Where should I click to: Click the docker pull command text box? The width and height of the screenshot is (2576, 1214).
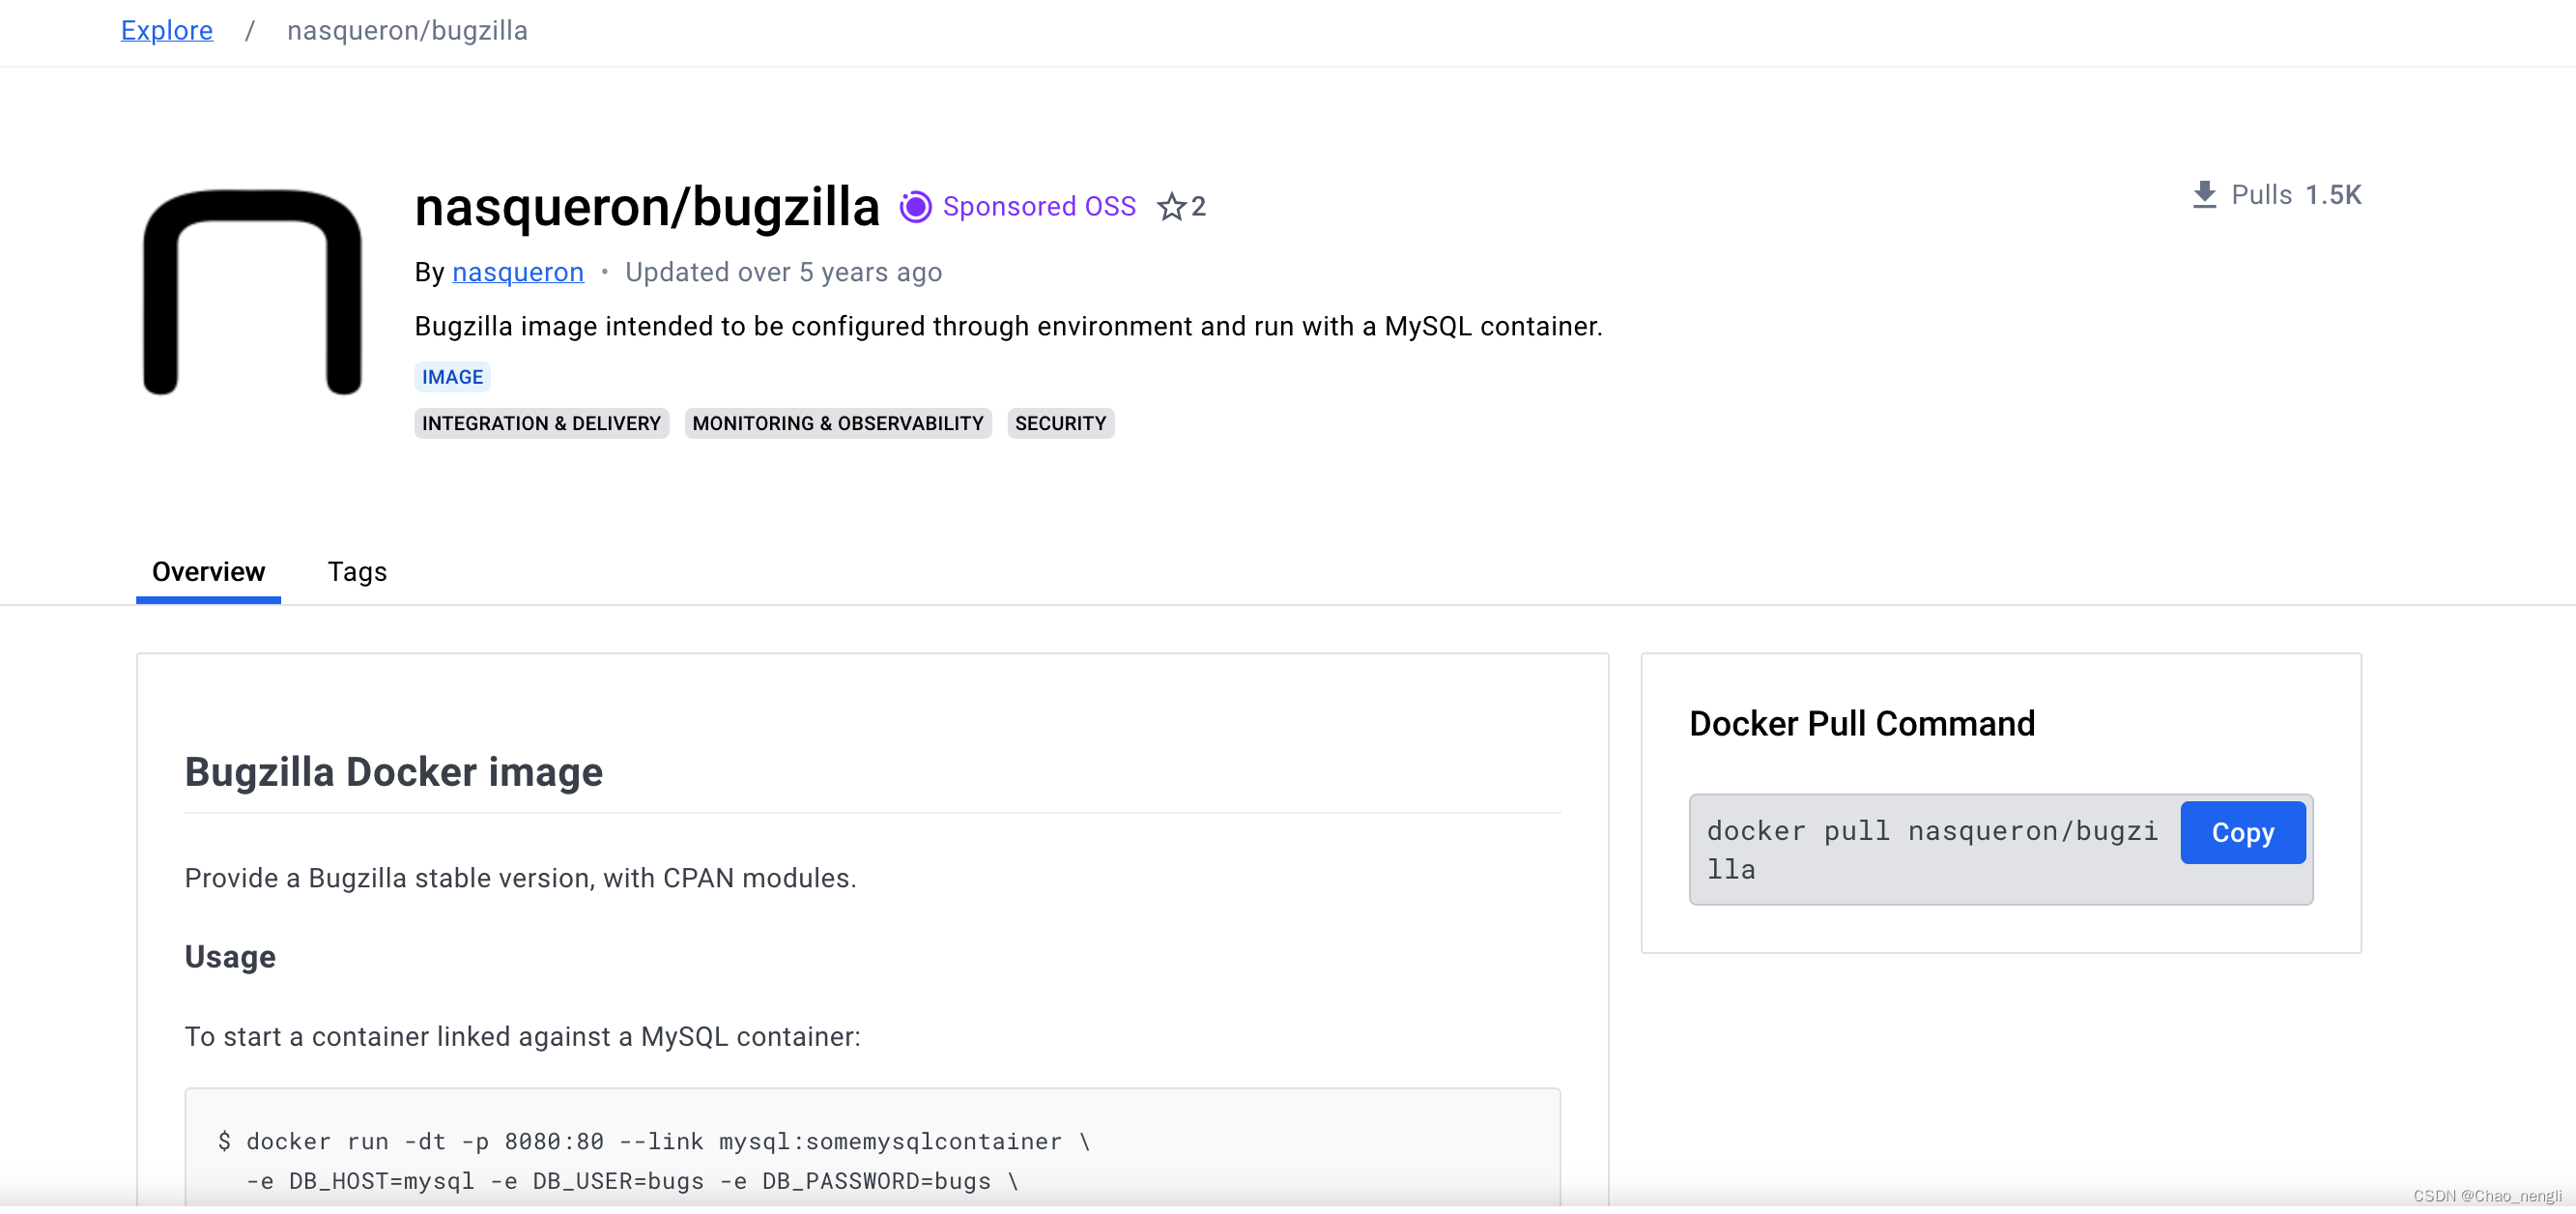point(1933,850)
